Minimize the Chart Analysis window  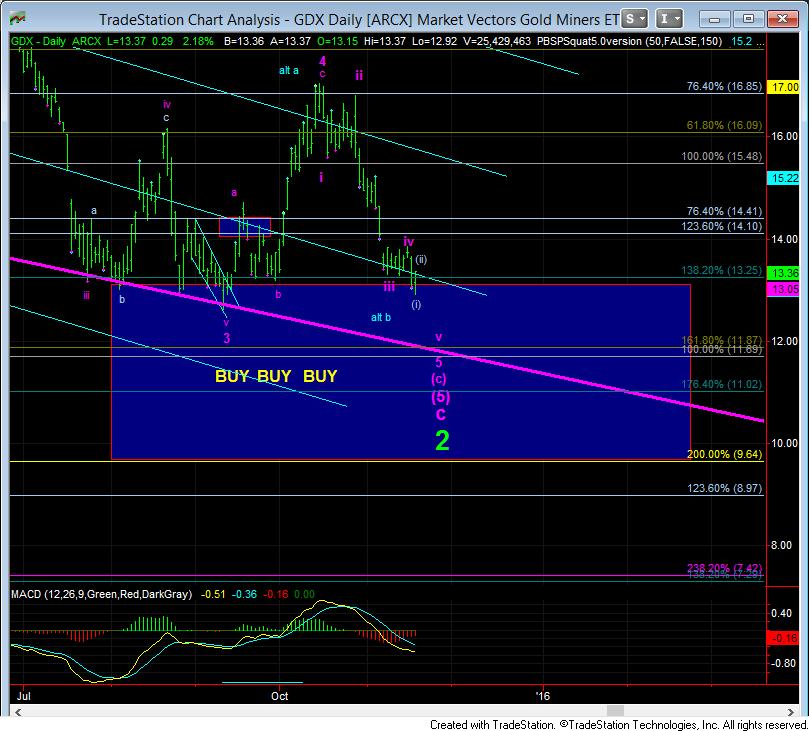pyautogui.click(x=715, y=20)
